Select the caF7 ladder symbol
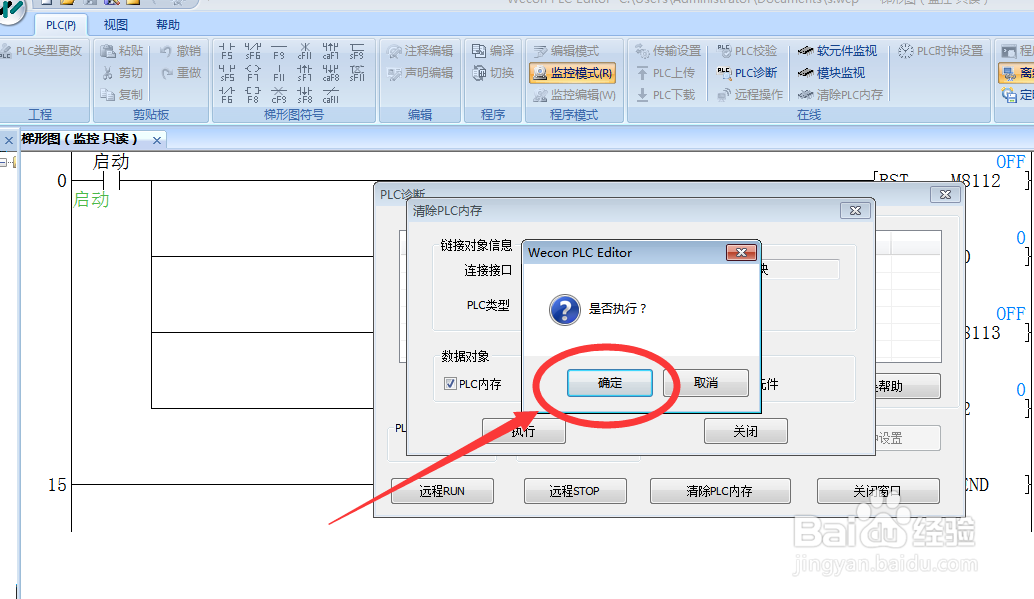 (x=330, y=51)
